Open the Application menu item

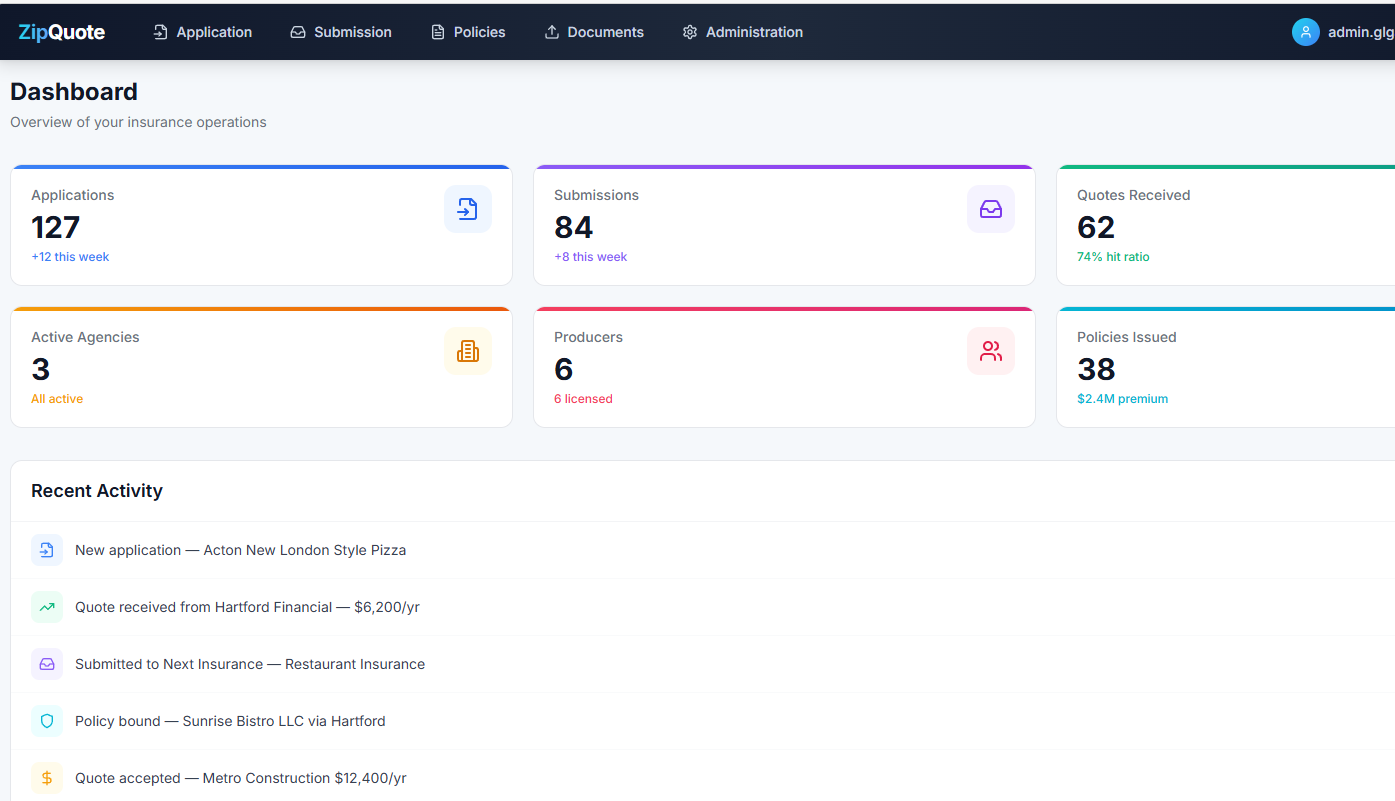(x=202, y=32)
